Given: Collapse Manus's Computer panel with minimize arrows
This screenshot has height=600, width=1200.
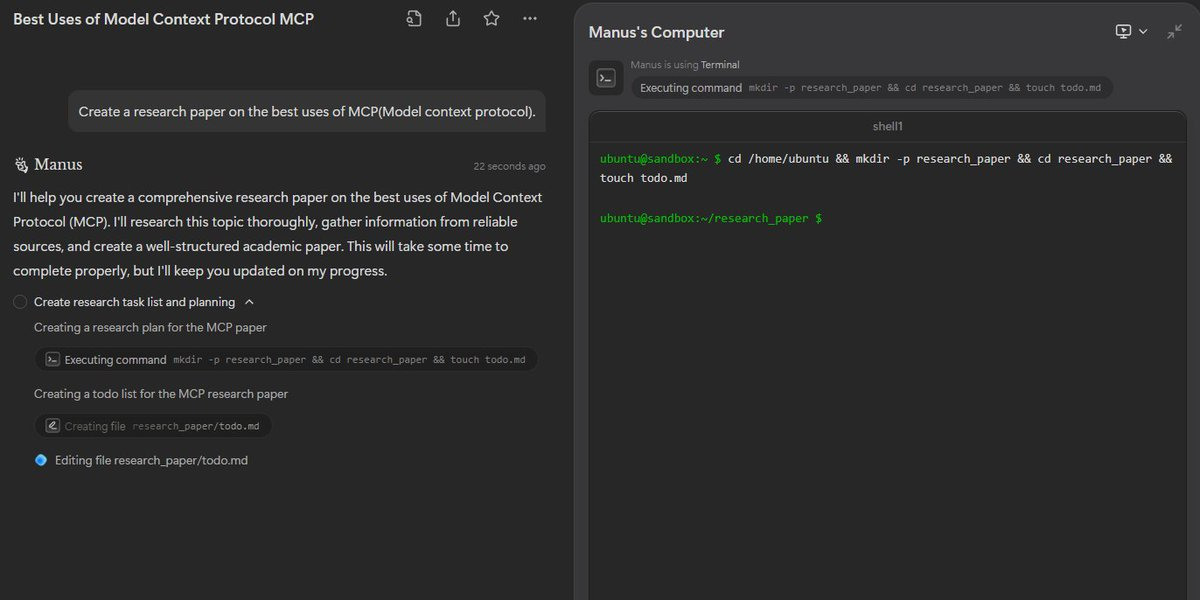Looking at the screenshot, I should tap(1174, 32).
